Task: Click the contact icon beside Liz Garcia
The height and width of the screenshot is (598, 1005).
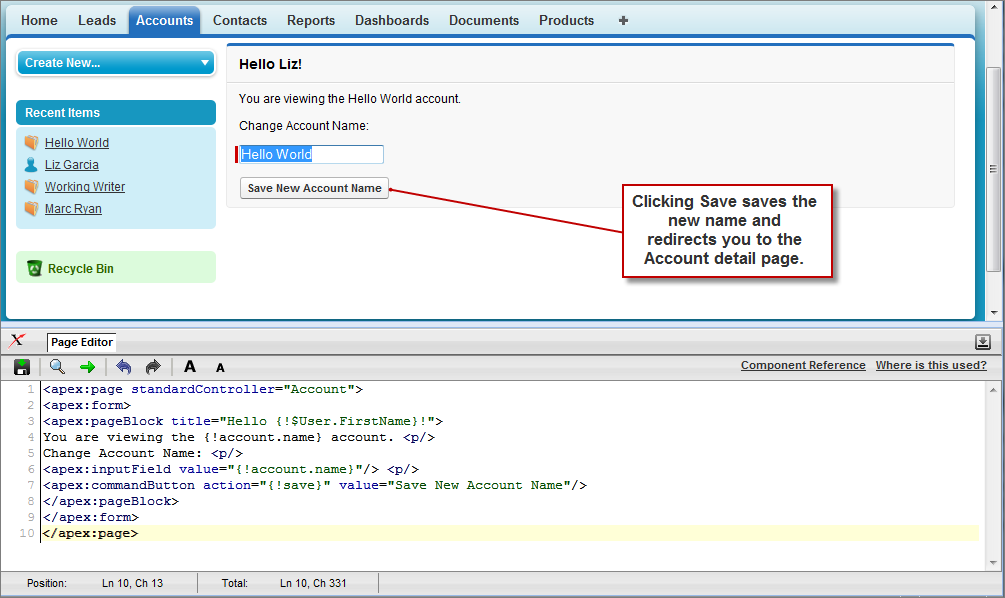Action: coord(32,165)
